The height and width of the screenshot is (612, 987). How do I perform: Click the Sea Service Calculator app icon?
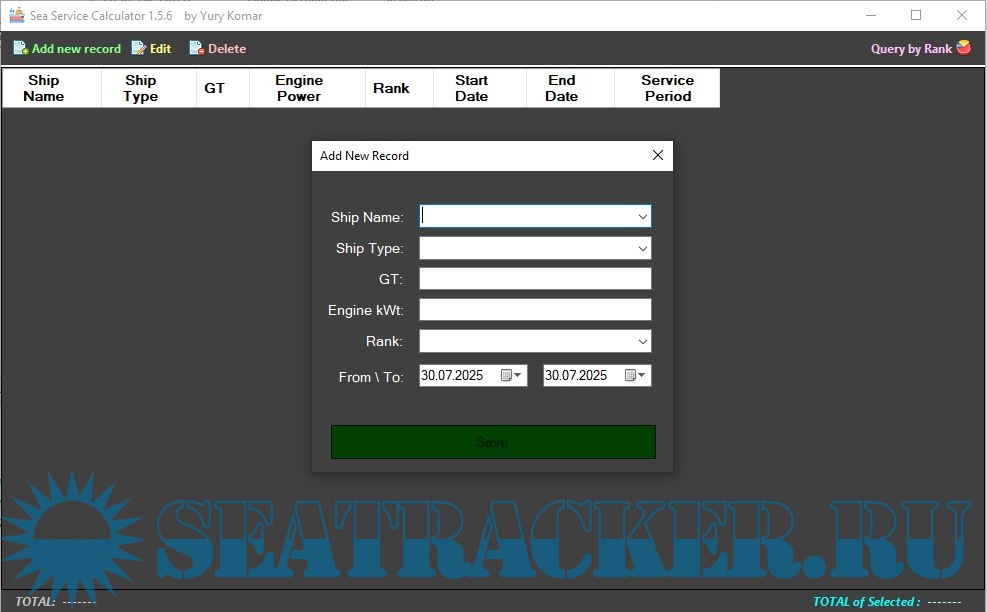[16, 15]
